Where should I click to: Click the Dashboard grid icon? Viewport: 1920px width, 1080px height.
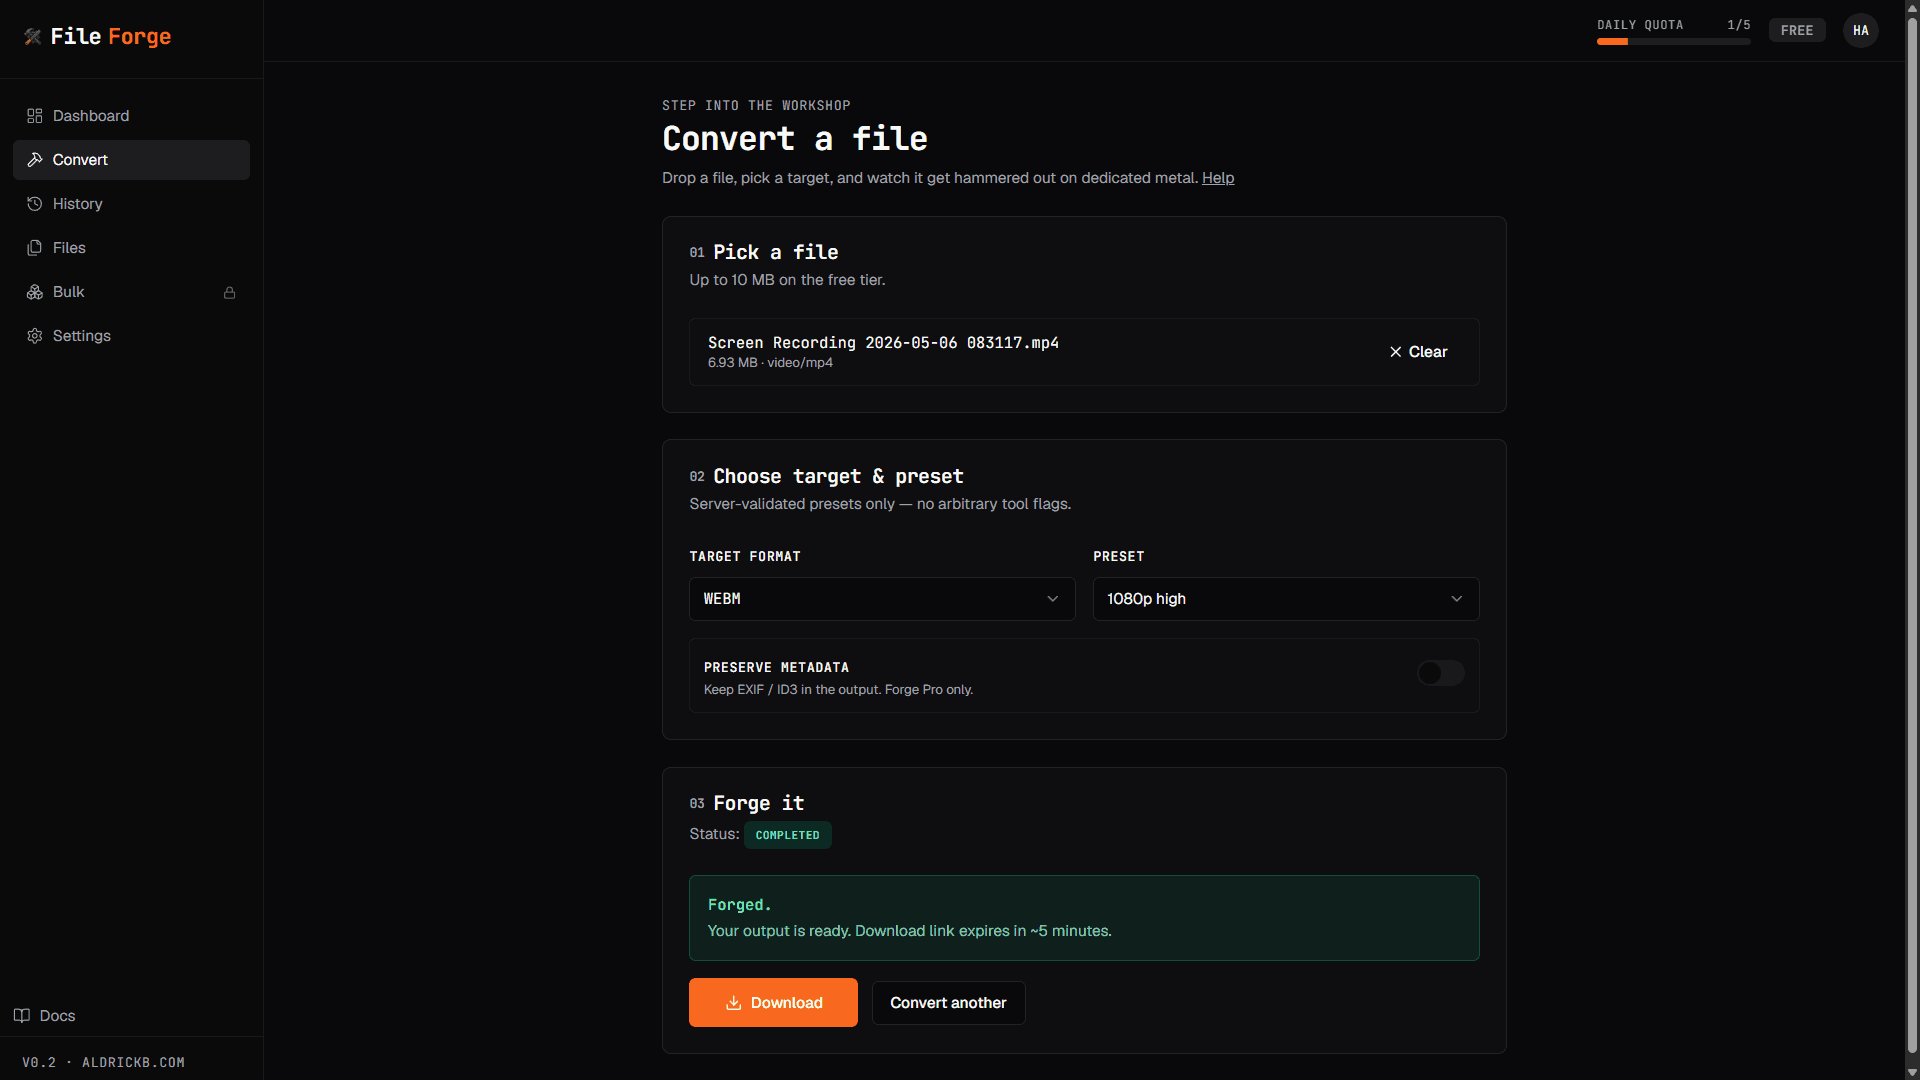pyautogui.click(x=35, y=116)
